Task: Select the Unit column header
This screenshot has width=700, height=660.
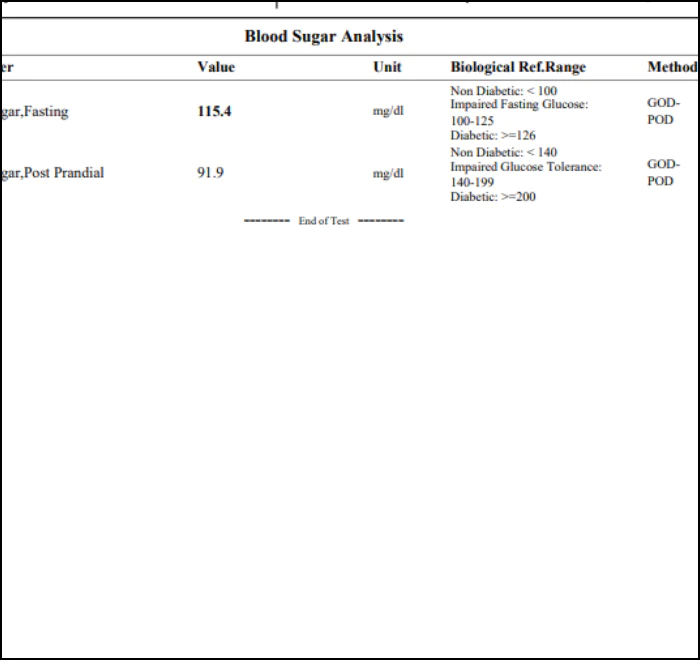Action: point(387,67)
